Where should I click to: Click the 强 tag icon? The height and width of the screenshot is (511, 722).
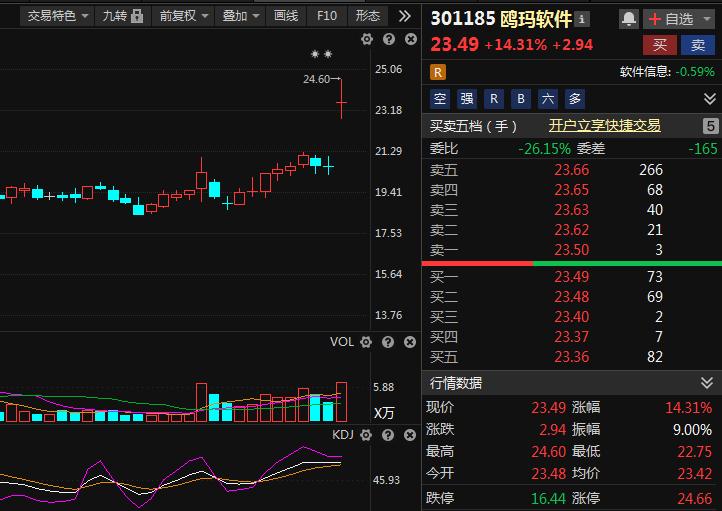pyautogui.click(x=467, y=99)
